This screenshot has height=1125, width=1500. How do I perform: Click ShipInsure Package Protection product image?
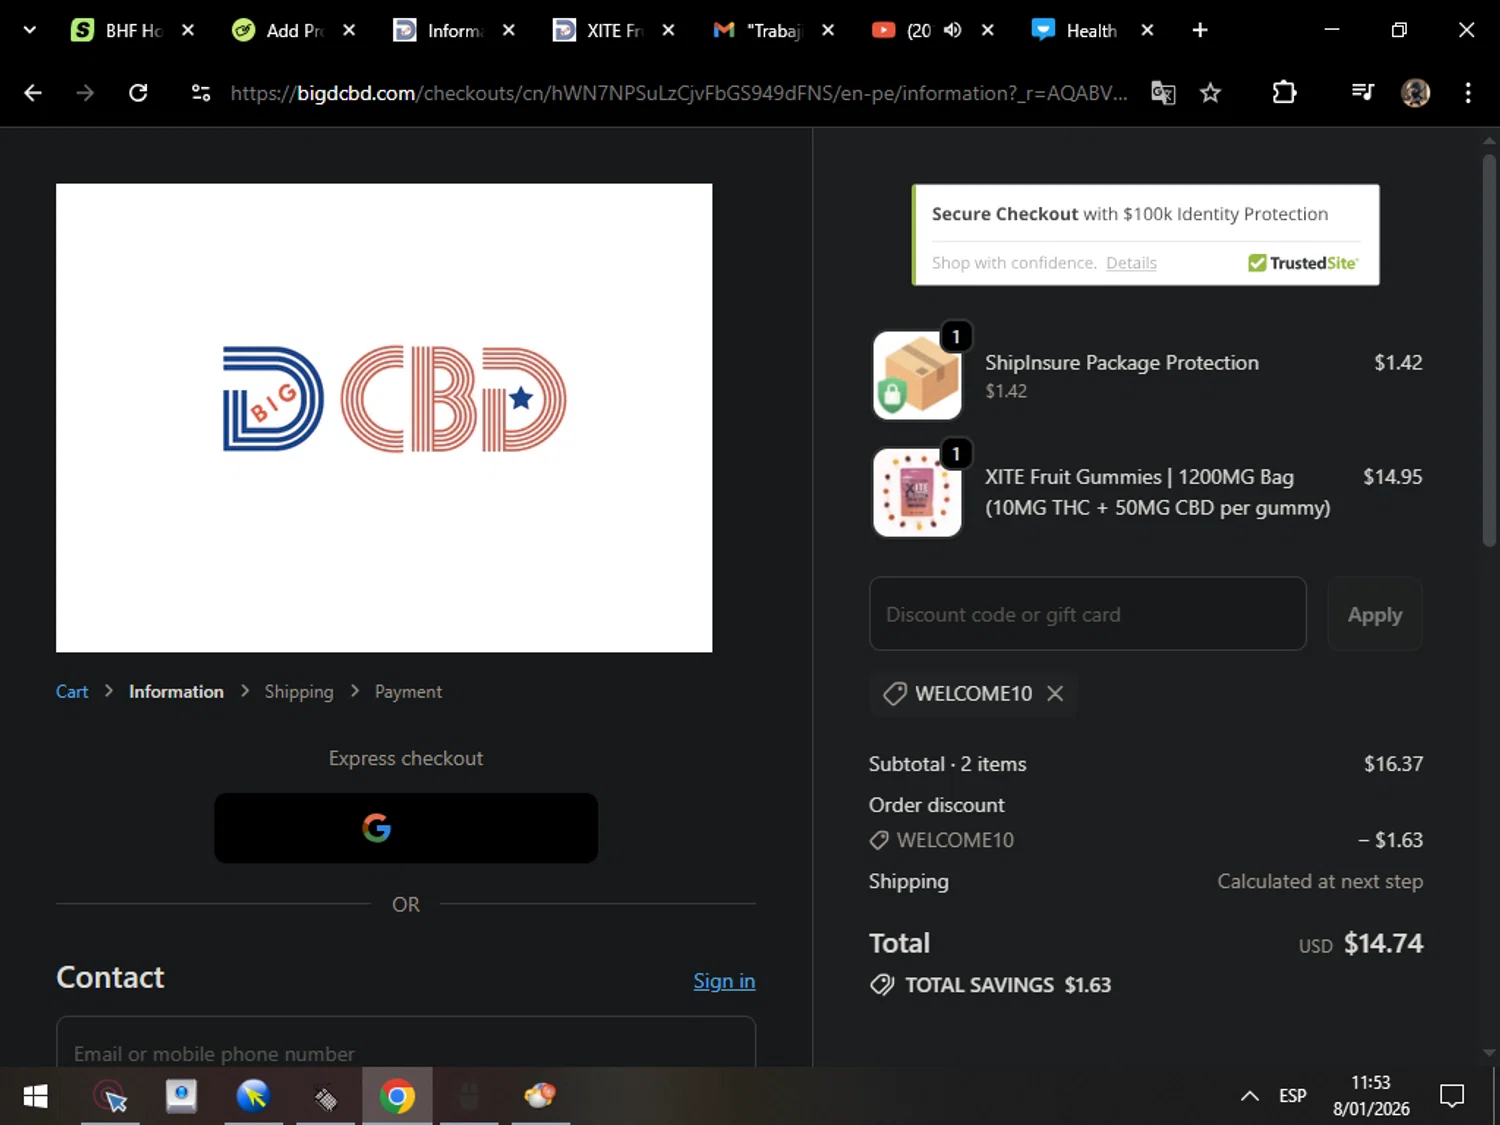coord(917,375)
